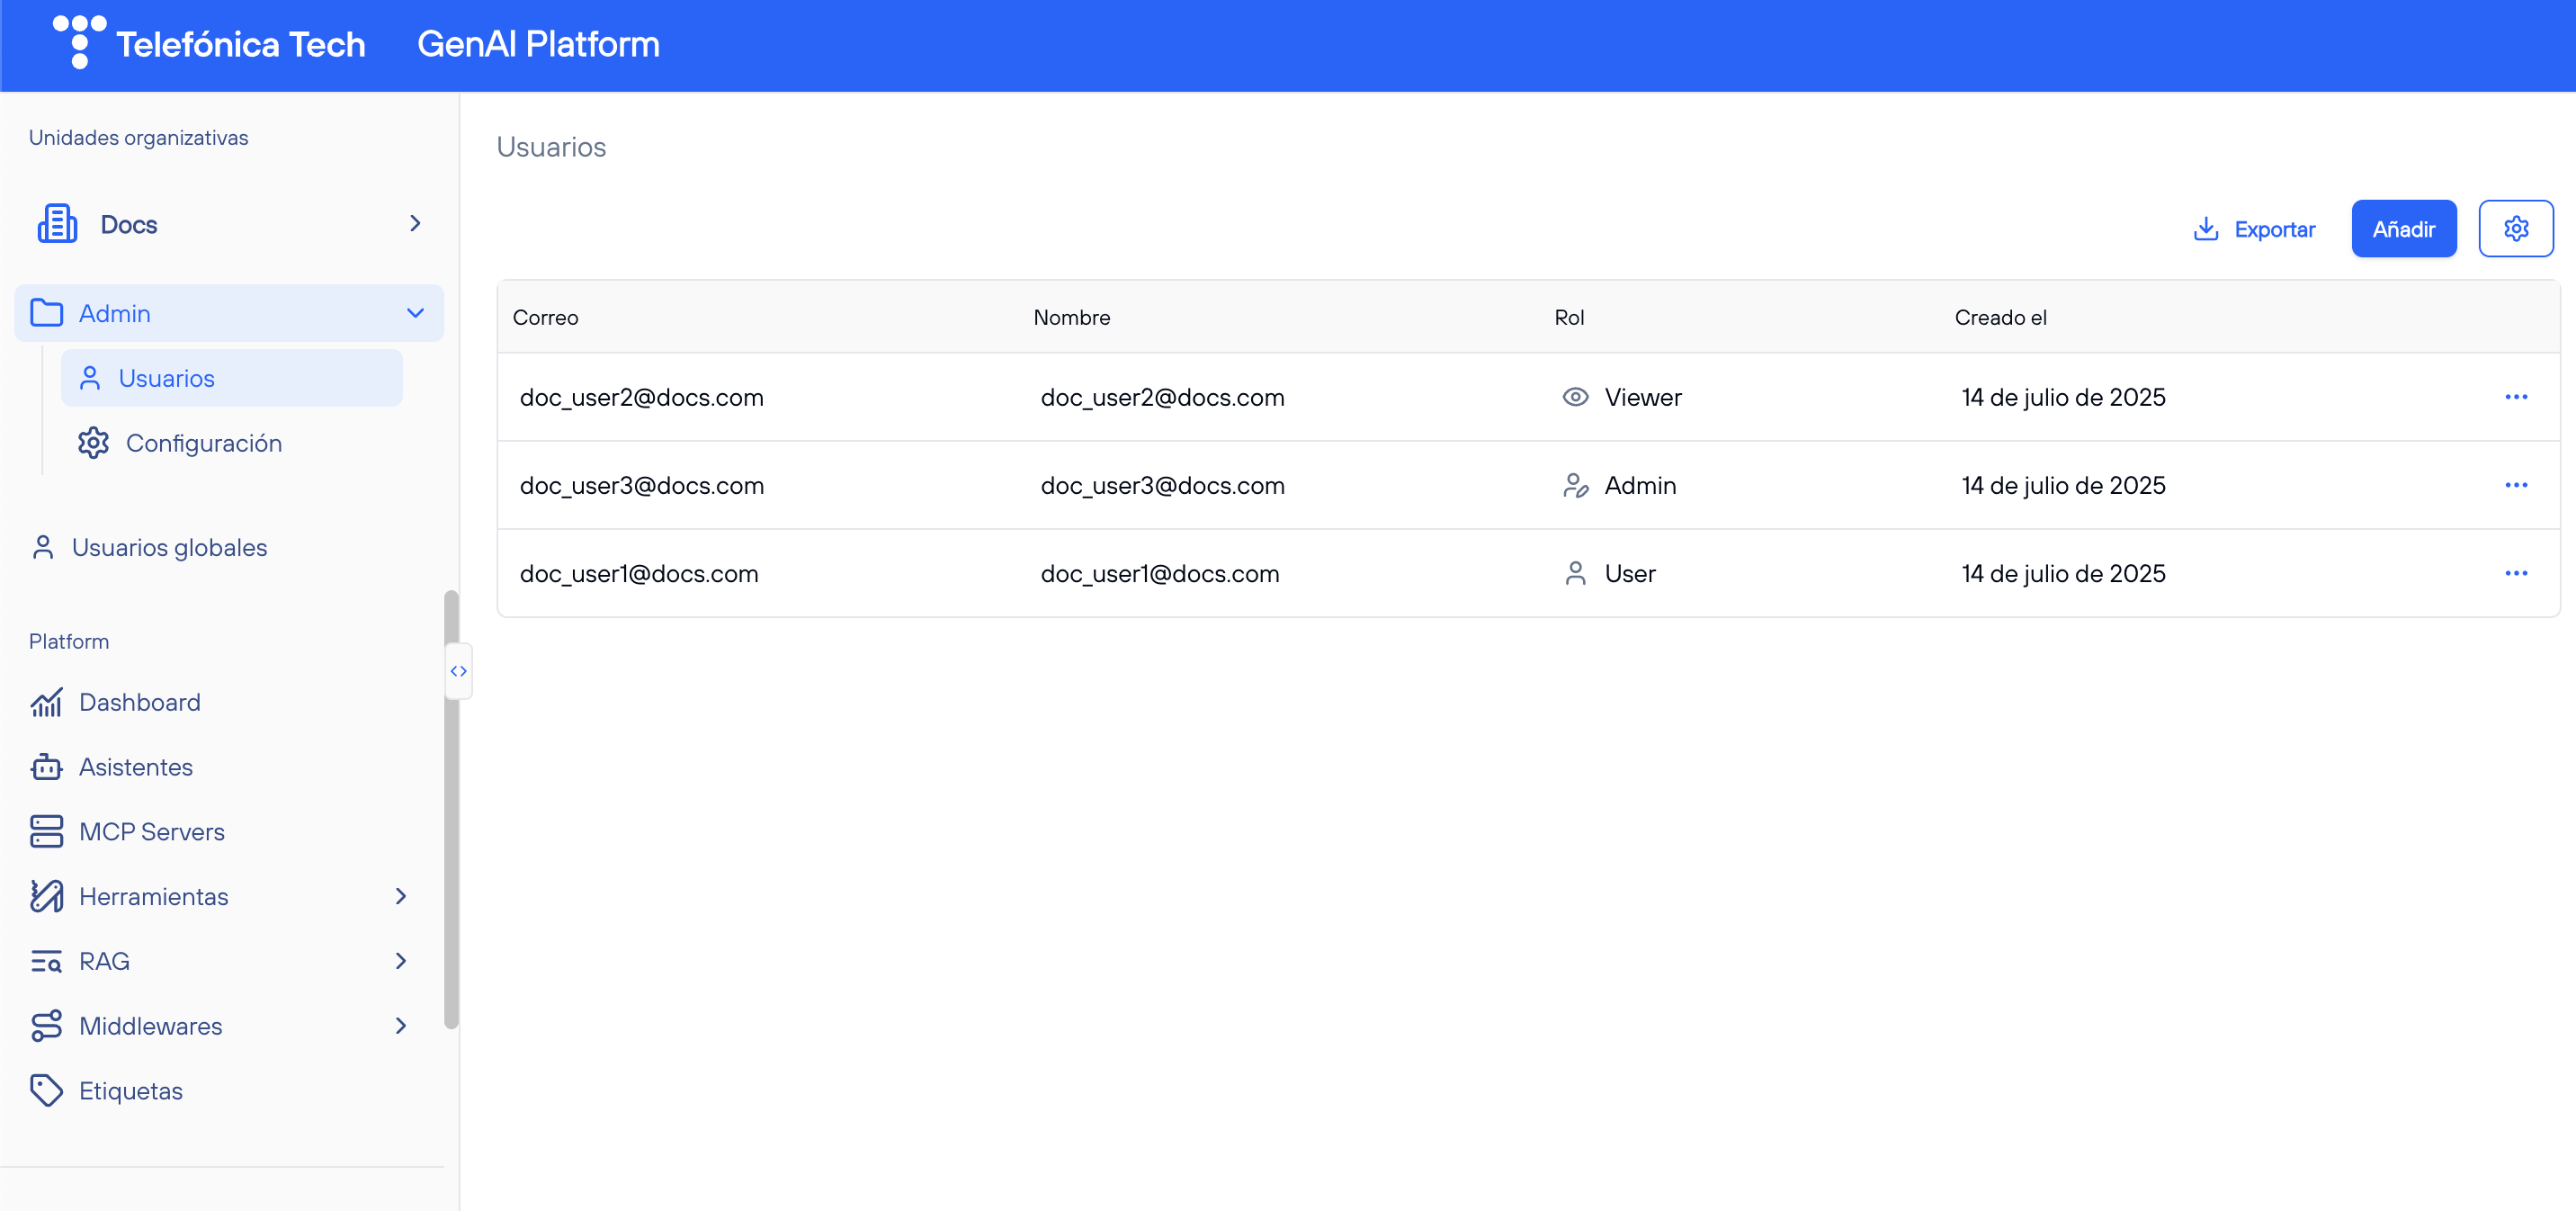This screenshot has height=1211, width=2576.
Task: Open the table settings gear button
Action: coord(2515,229)
